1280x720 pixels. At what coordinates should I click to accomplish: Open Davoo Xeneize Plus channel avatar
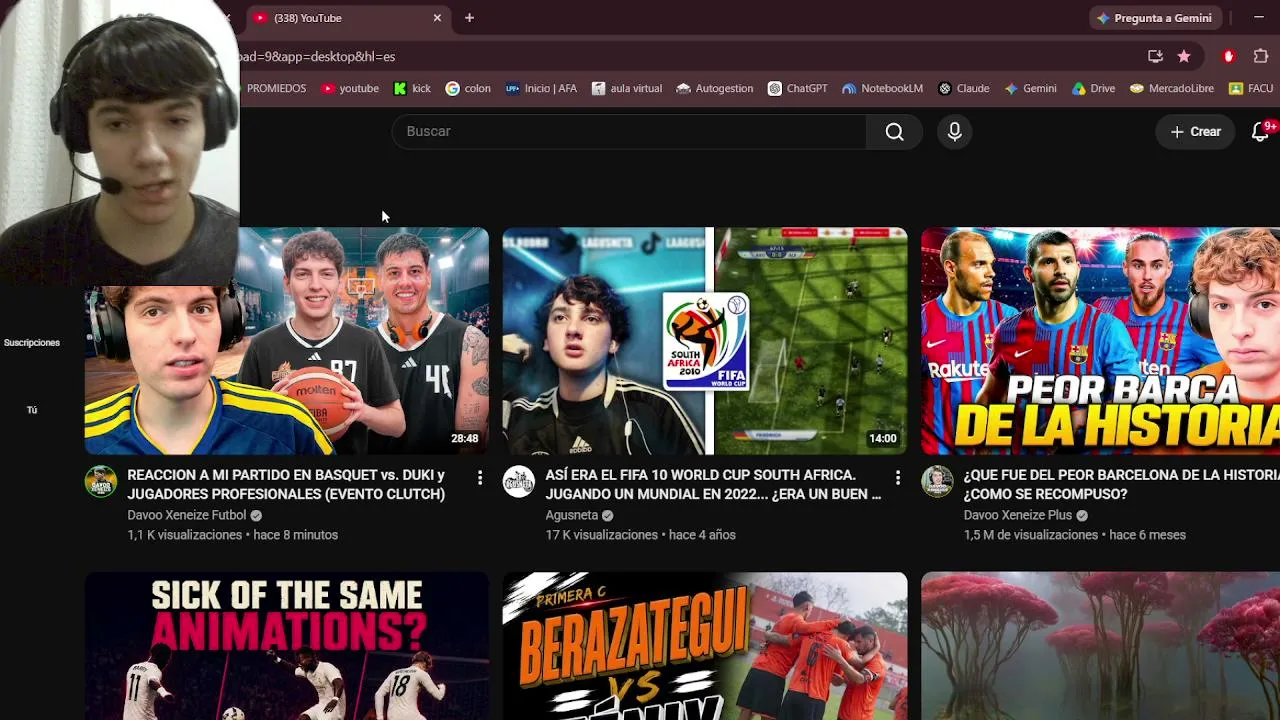[x=937, y=482]
